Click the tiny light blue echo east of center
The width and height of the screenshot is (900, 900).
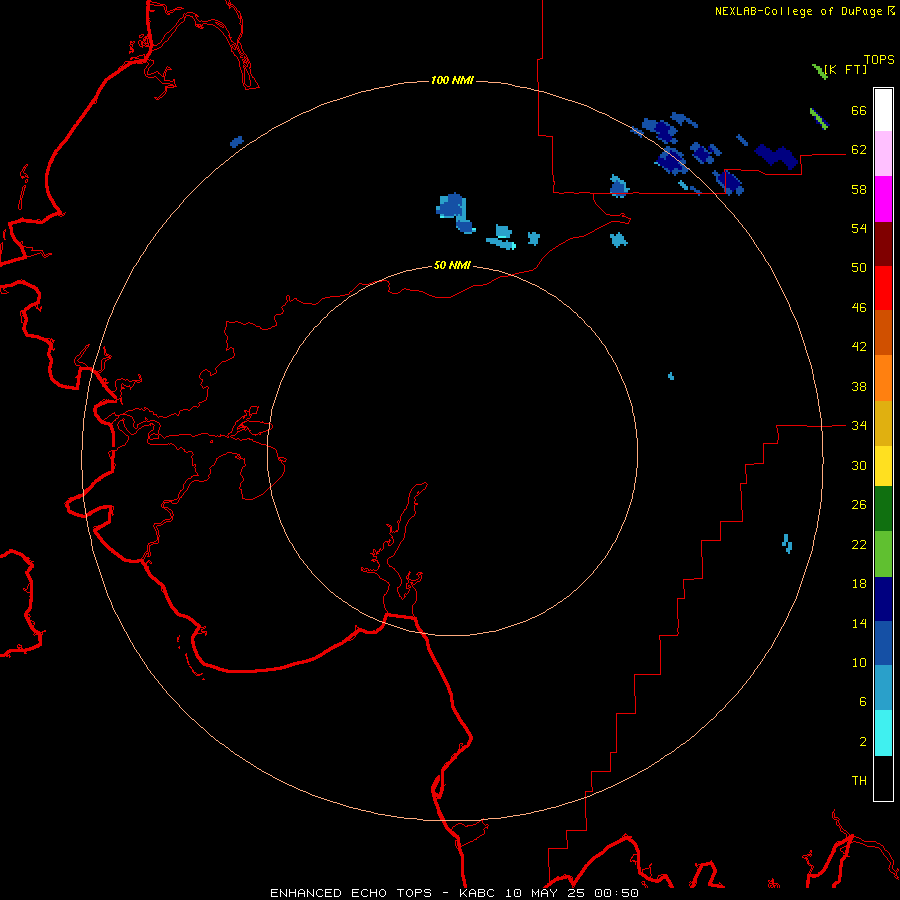(671, 377)
